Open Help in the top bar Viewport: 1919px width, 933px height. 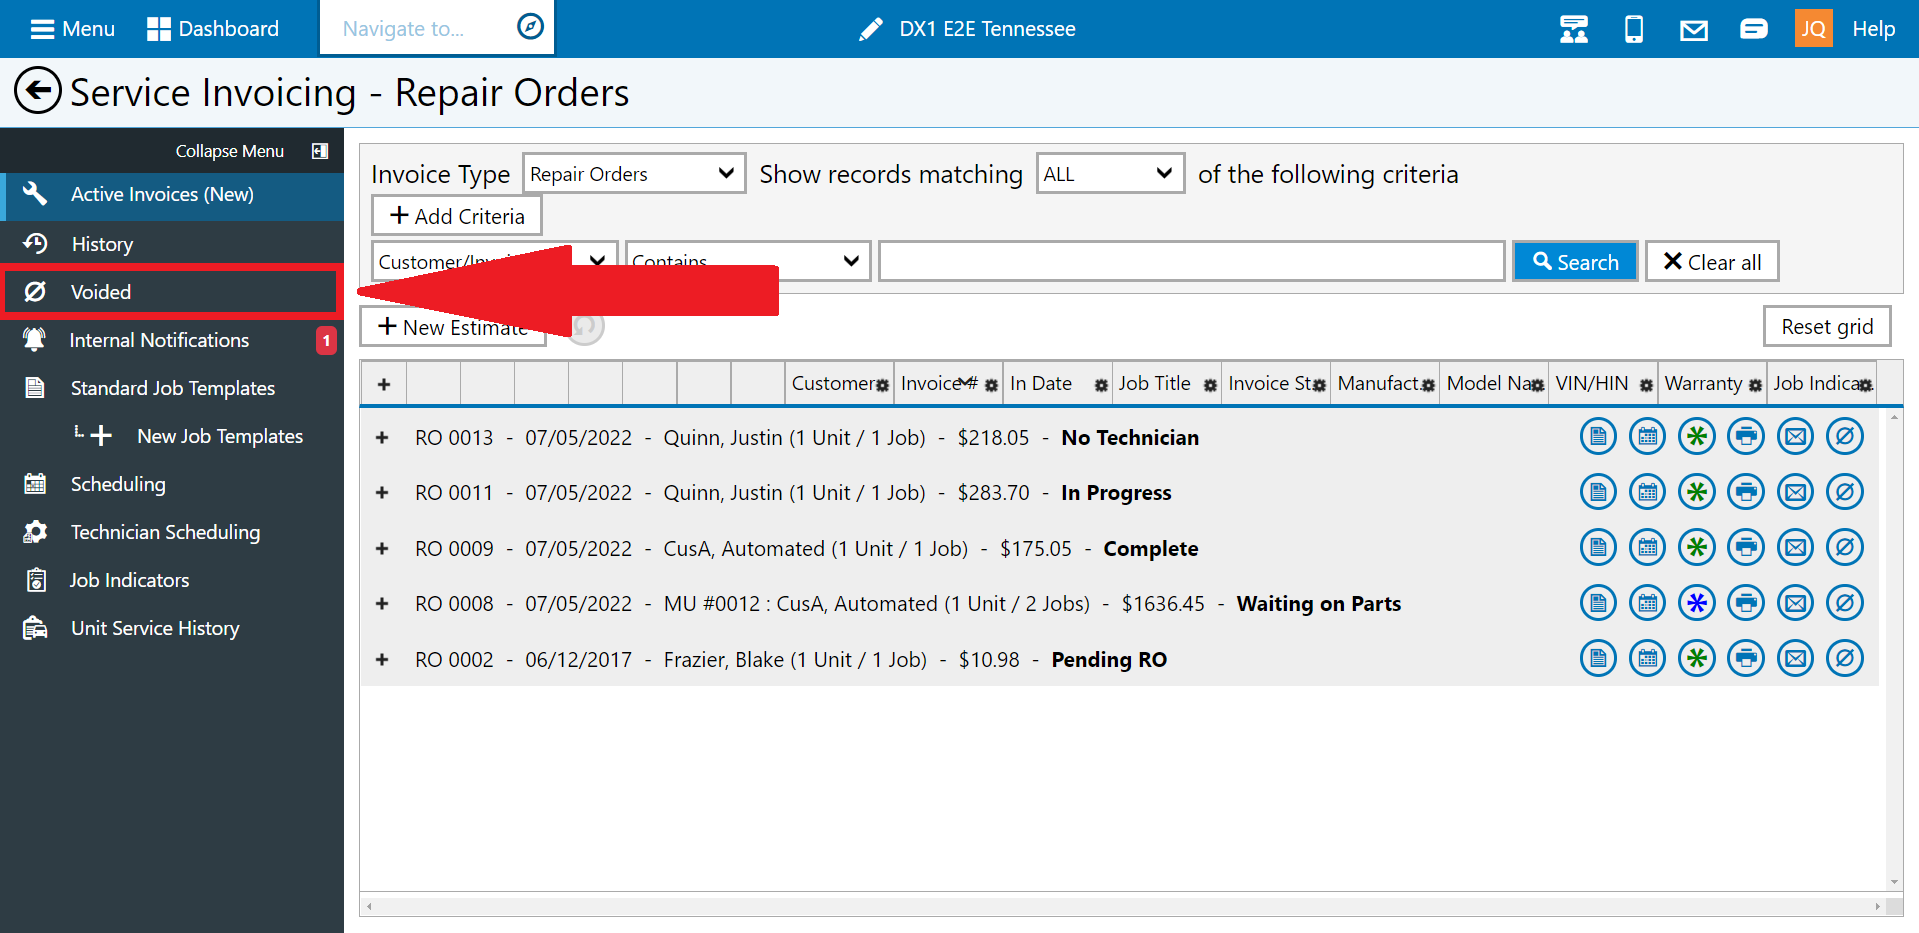[x=1873, y=29]
